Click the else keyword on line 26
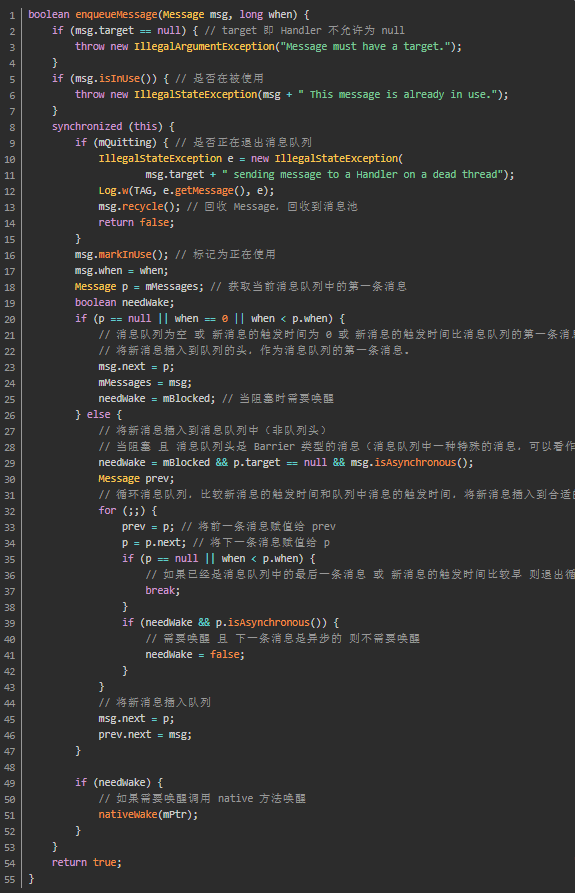The height and width of the screenshot is (893, 575). click(x=98, y=414)
